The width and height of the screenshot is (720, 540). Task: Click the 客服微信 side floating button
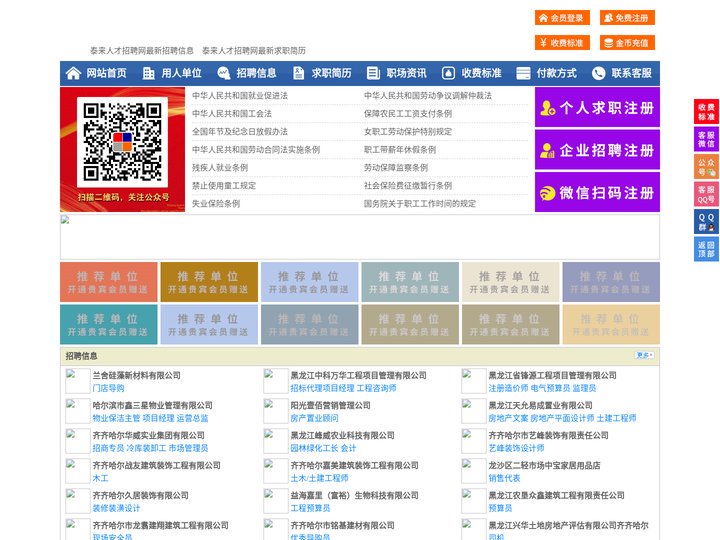tap(706, 139)
